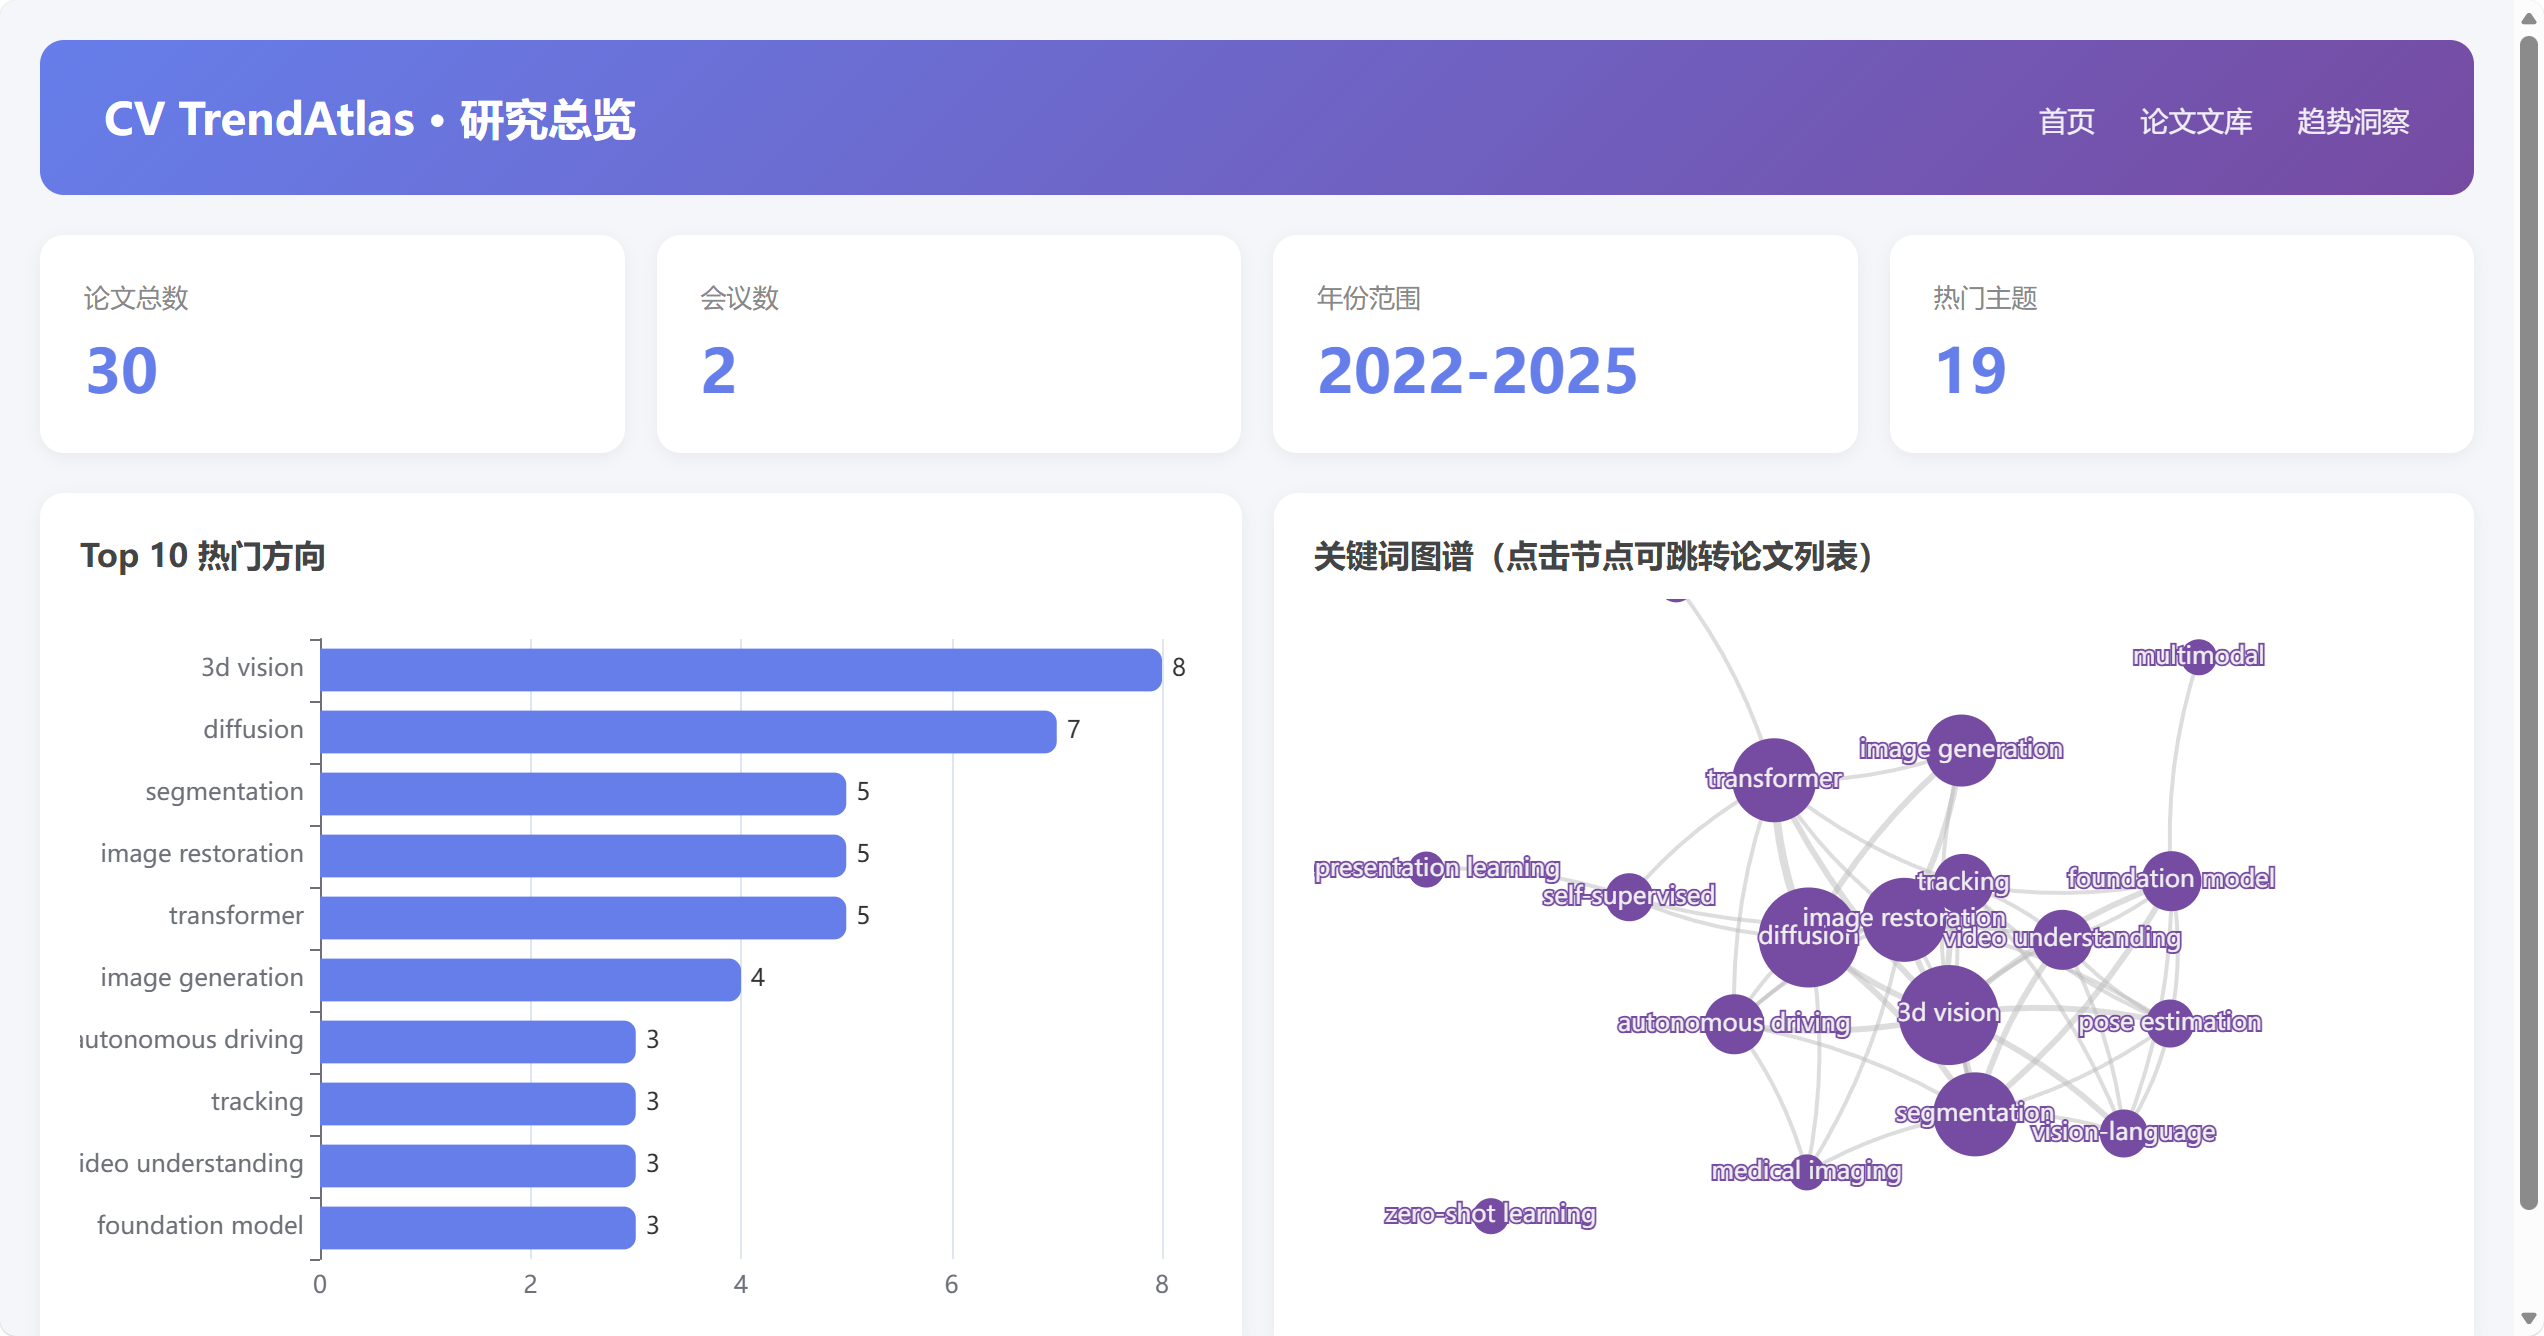2544x1336 pixels.
Task: Open the 首页 nav link
Action: coord(2066,121)
